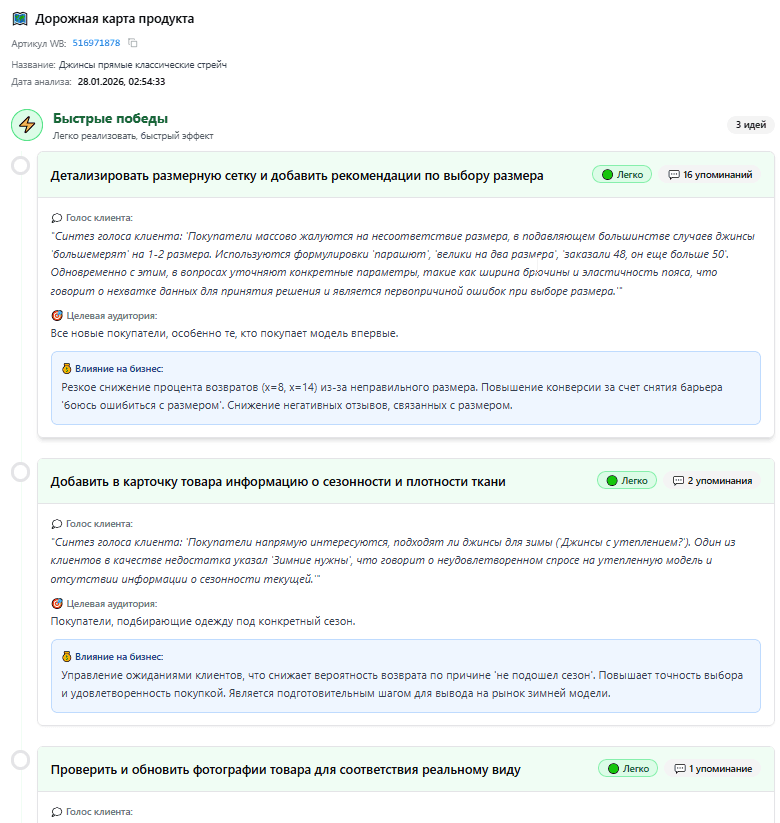Click the target audience icon in the seasonality card
780x823 pixels.
point(56,604)
